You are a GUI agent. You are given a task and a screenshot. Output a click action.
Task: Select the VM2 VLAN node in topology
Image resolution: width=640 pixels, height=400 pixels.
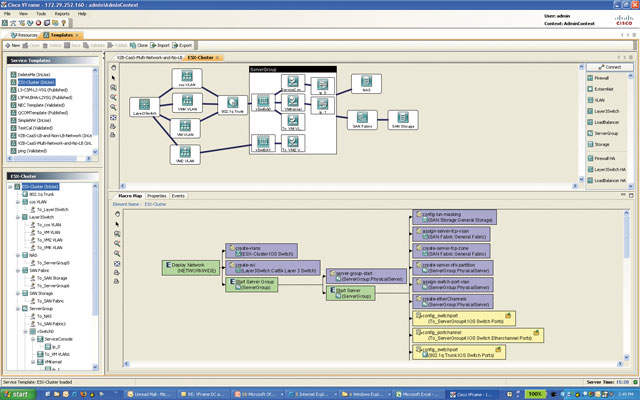pos(185,155)
